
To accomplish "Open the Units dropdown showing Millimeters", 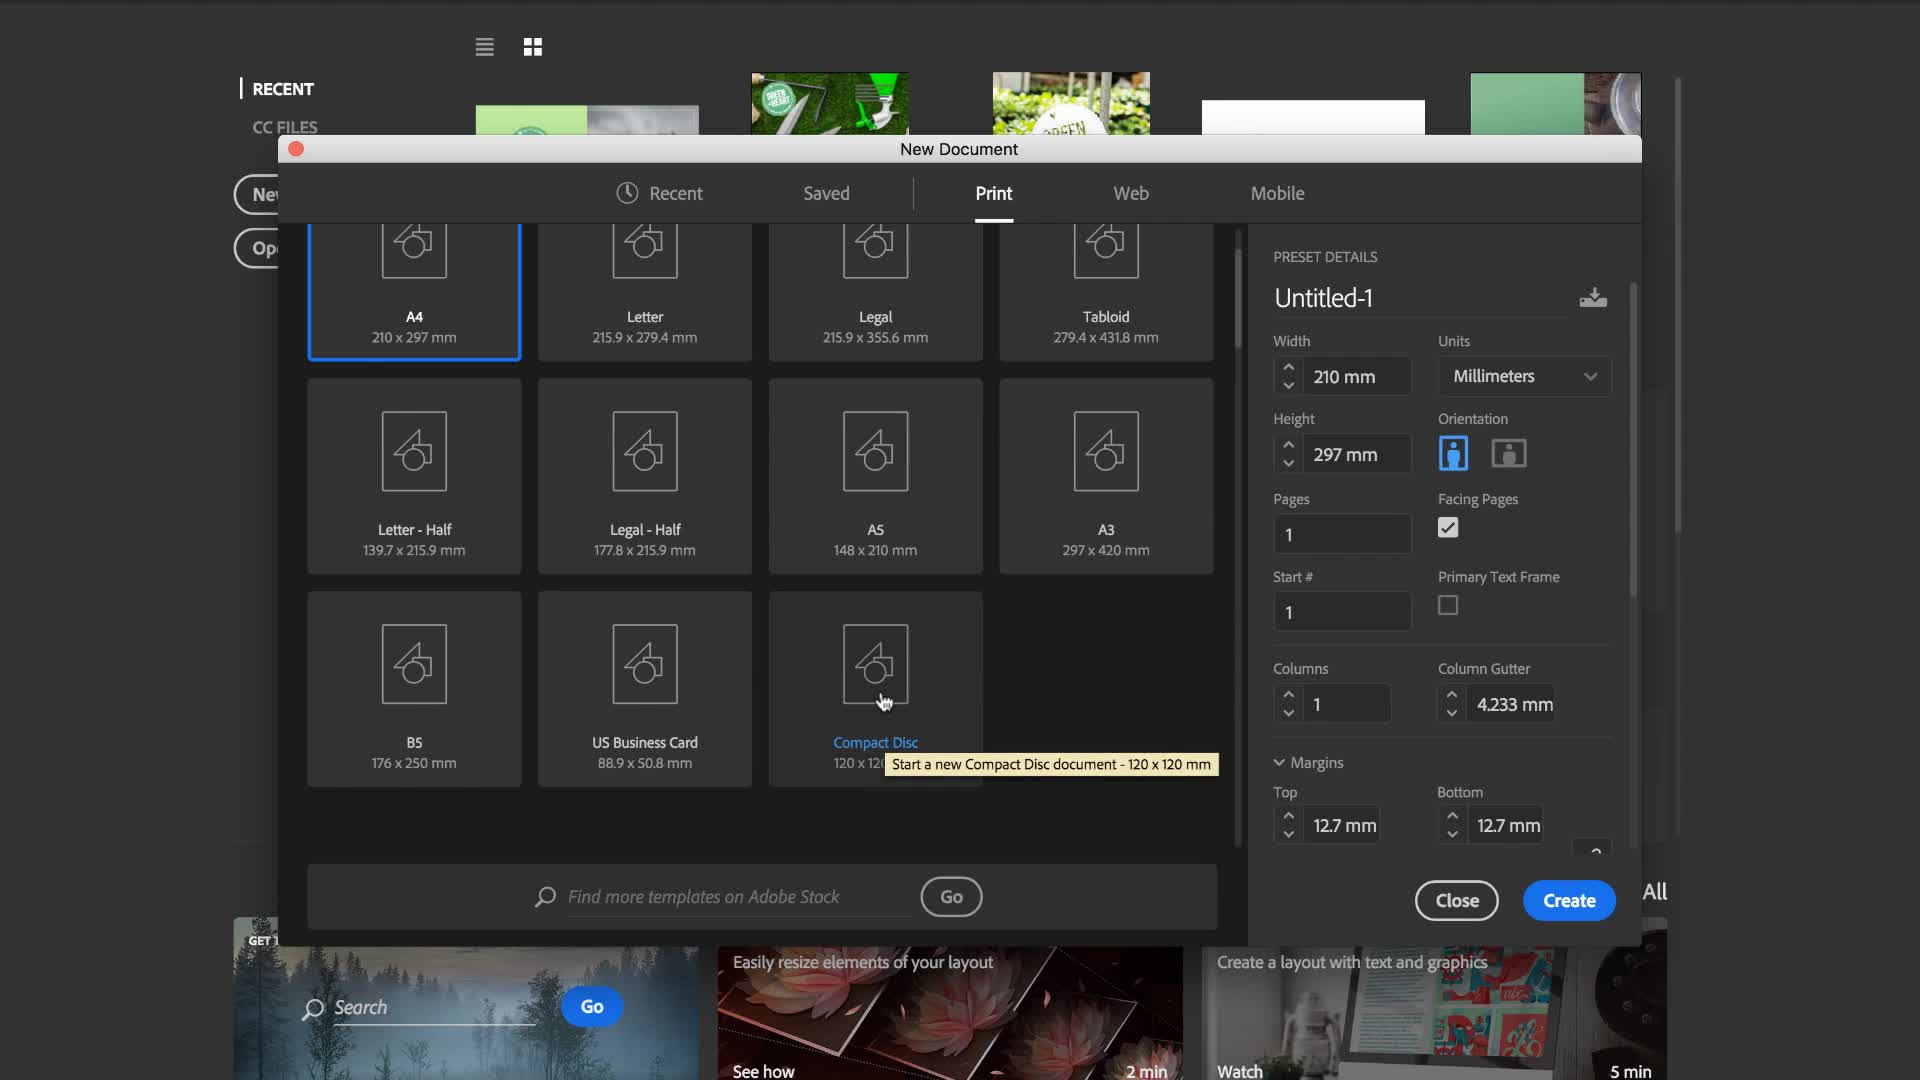I will pos(1524,376).
